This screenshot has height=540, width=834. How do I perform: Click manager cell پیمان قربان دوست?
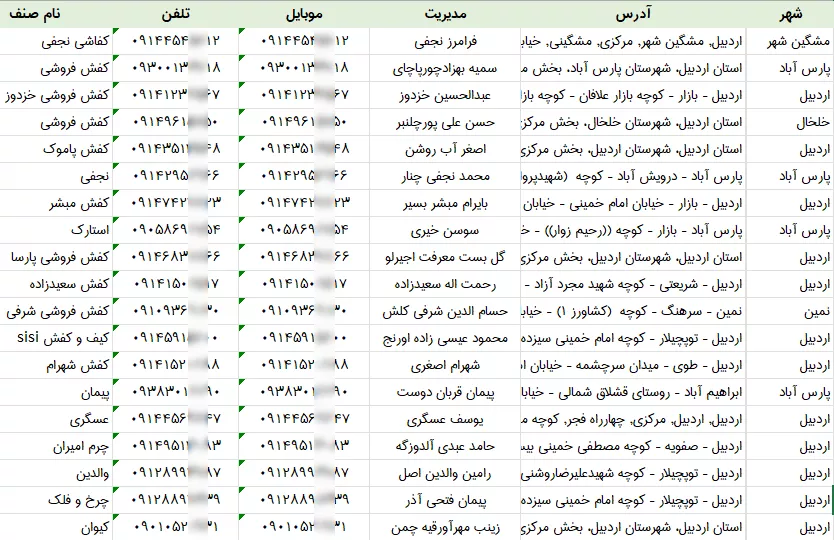(x=445, y=393)
